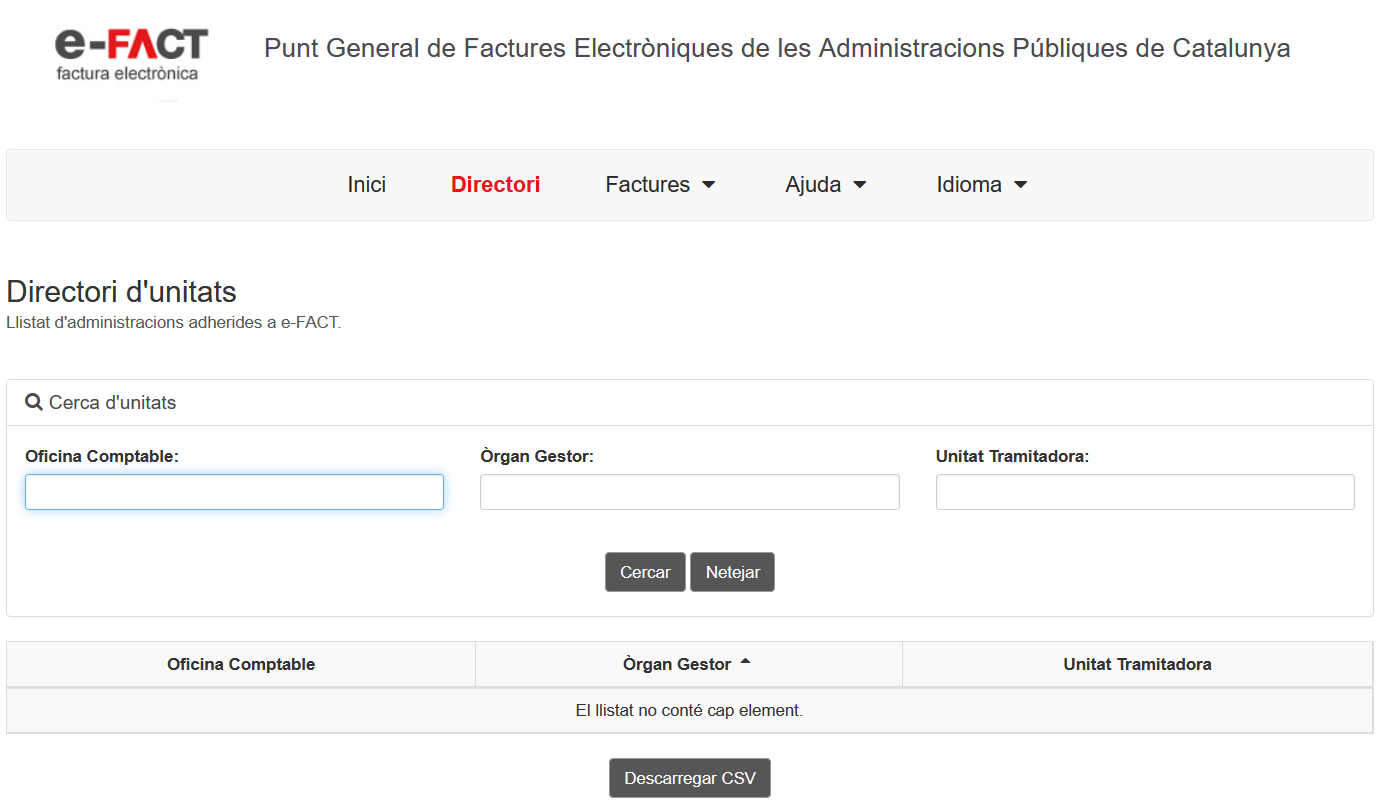Sort by the Oficina Comptable column header

click(x=241, y=664)
